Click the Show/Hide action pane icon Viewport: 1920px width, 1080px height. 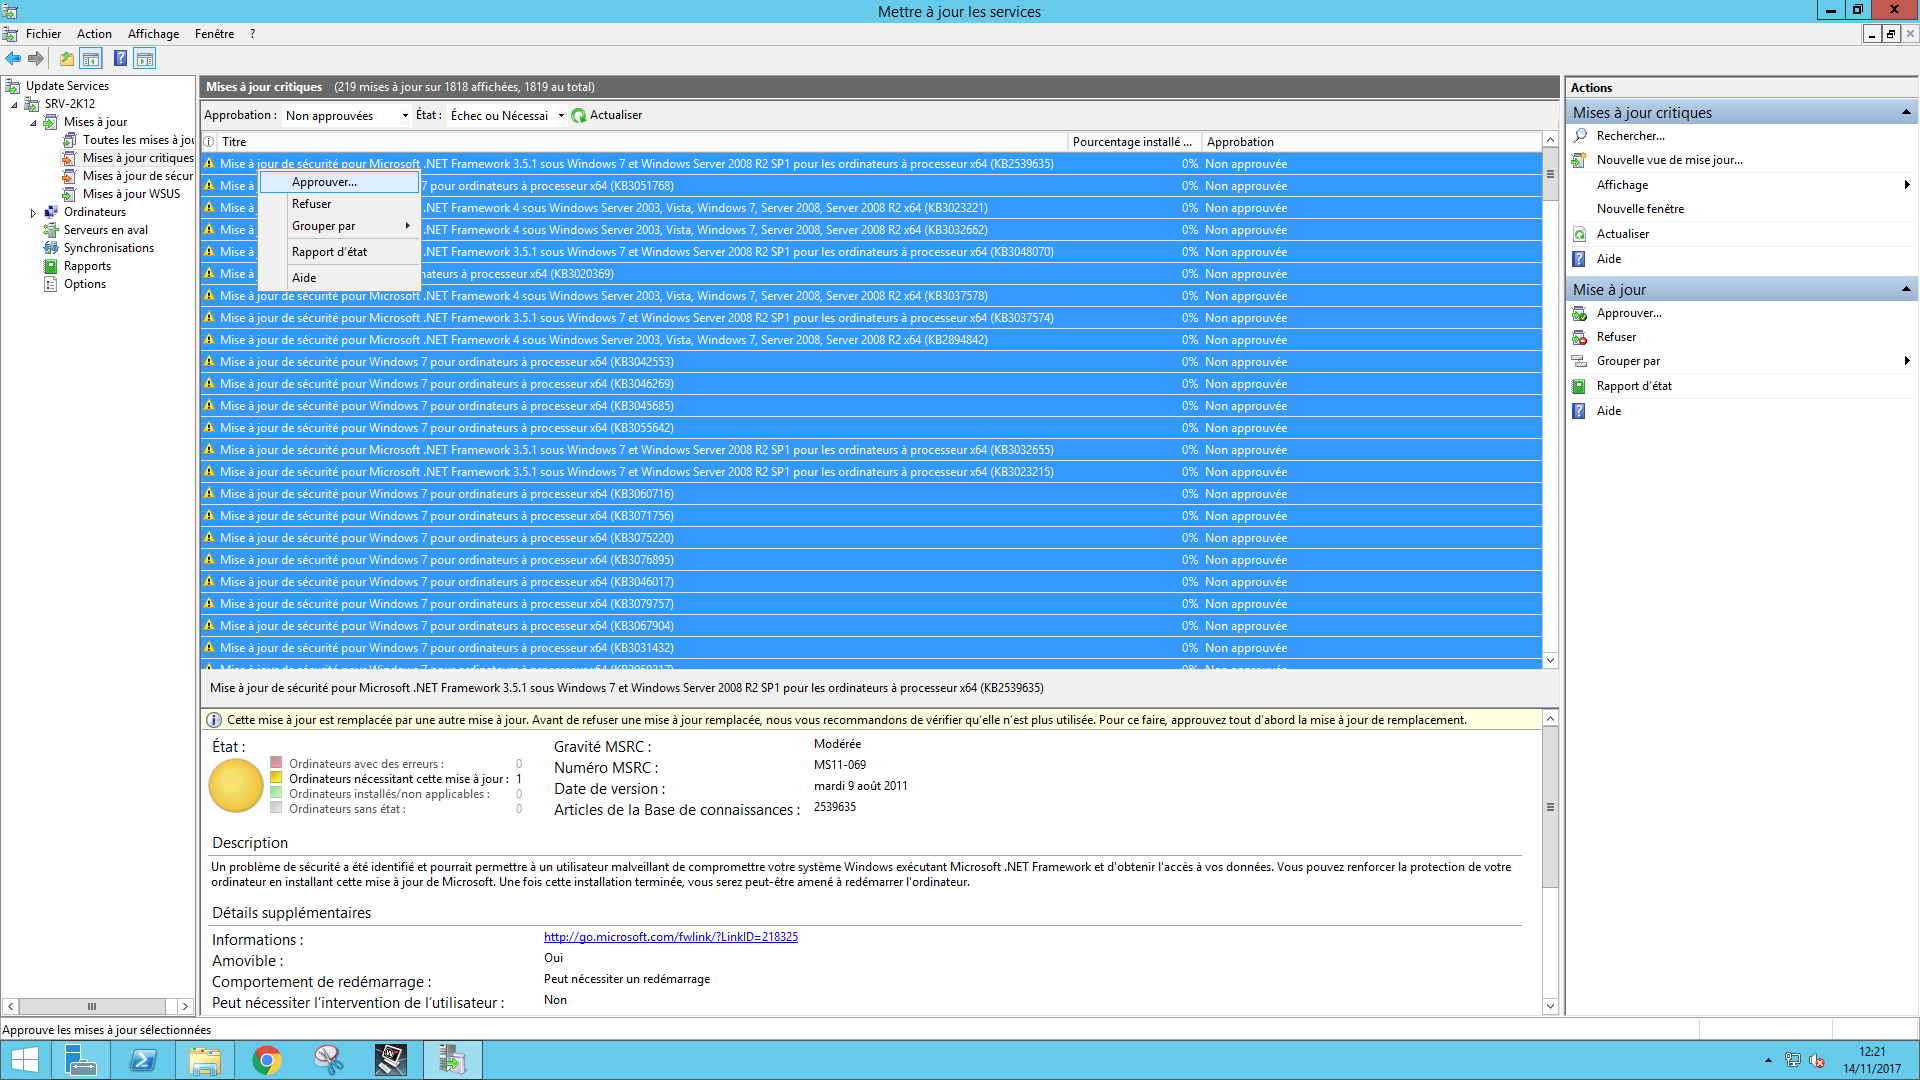[145, 59]
